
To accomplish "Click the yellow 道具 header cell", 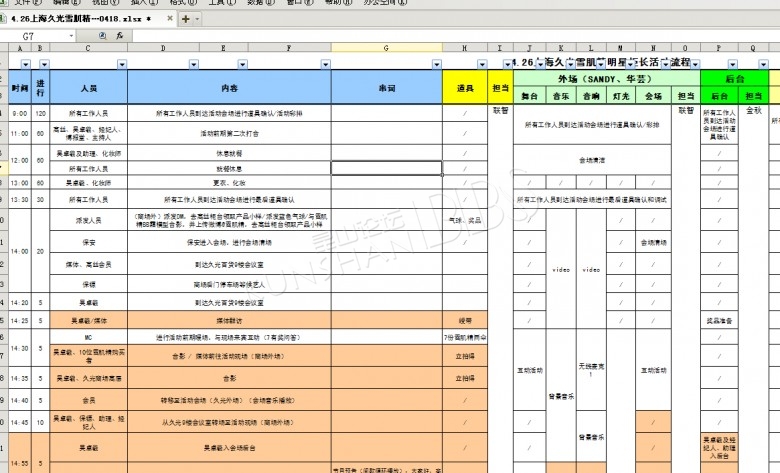I will click(465, 88).
